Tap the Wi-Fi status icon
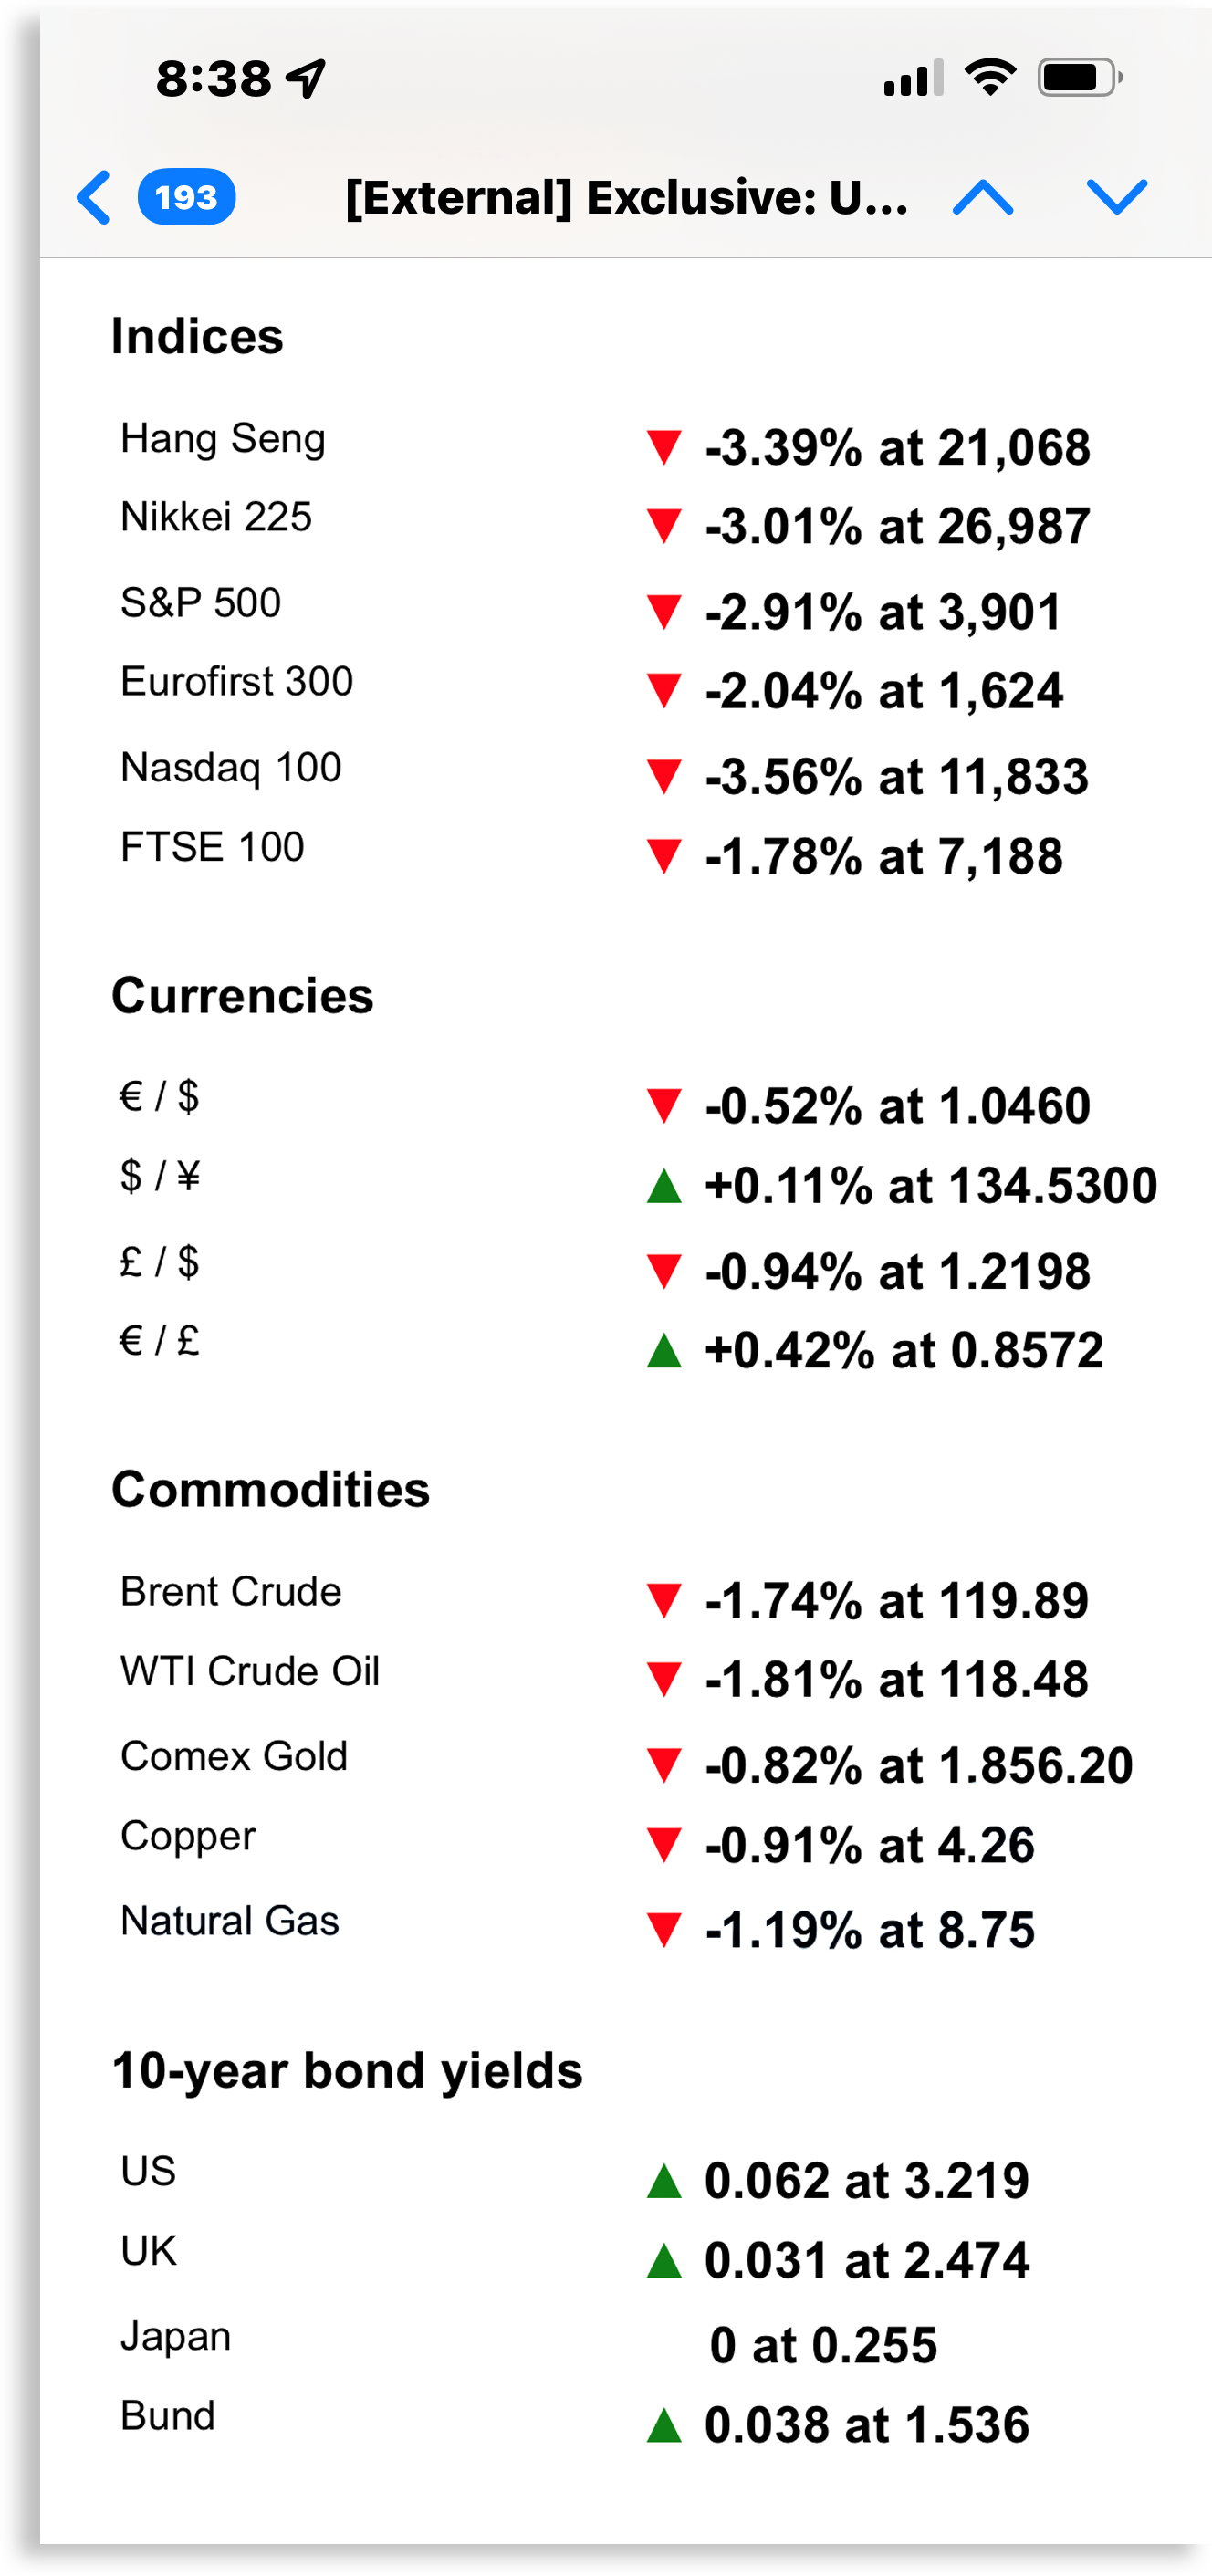The width and height of the screenshot is (1212, 2576). click(x=989, y=77)
